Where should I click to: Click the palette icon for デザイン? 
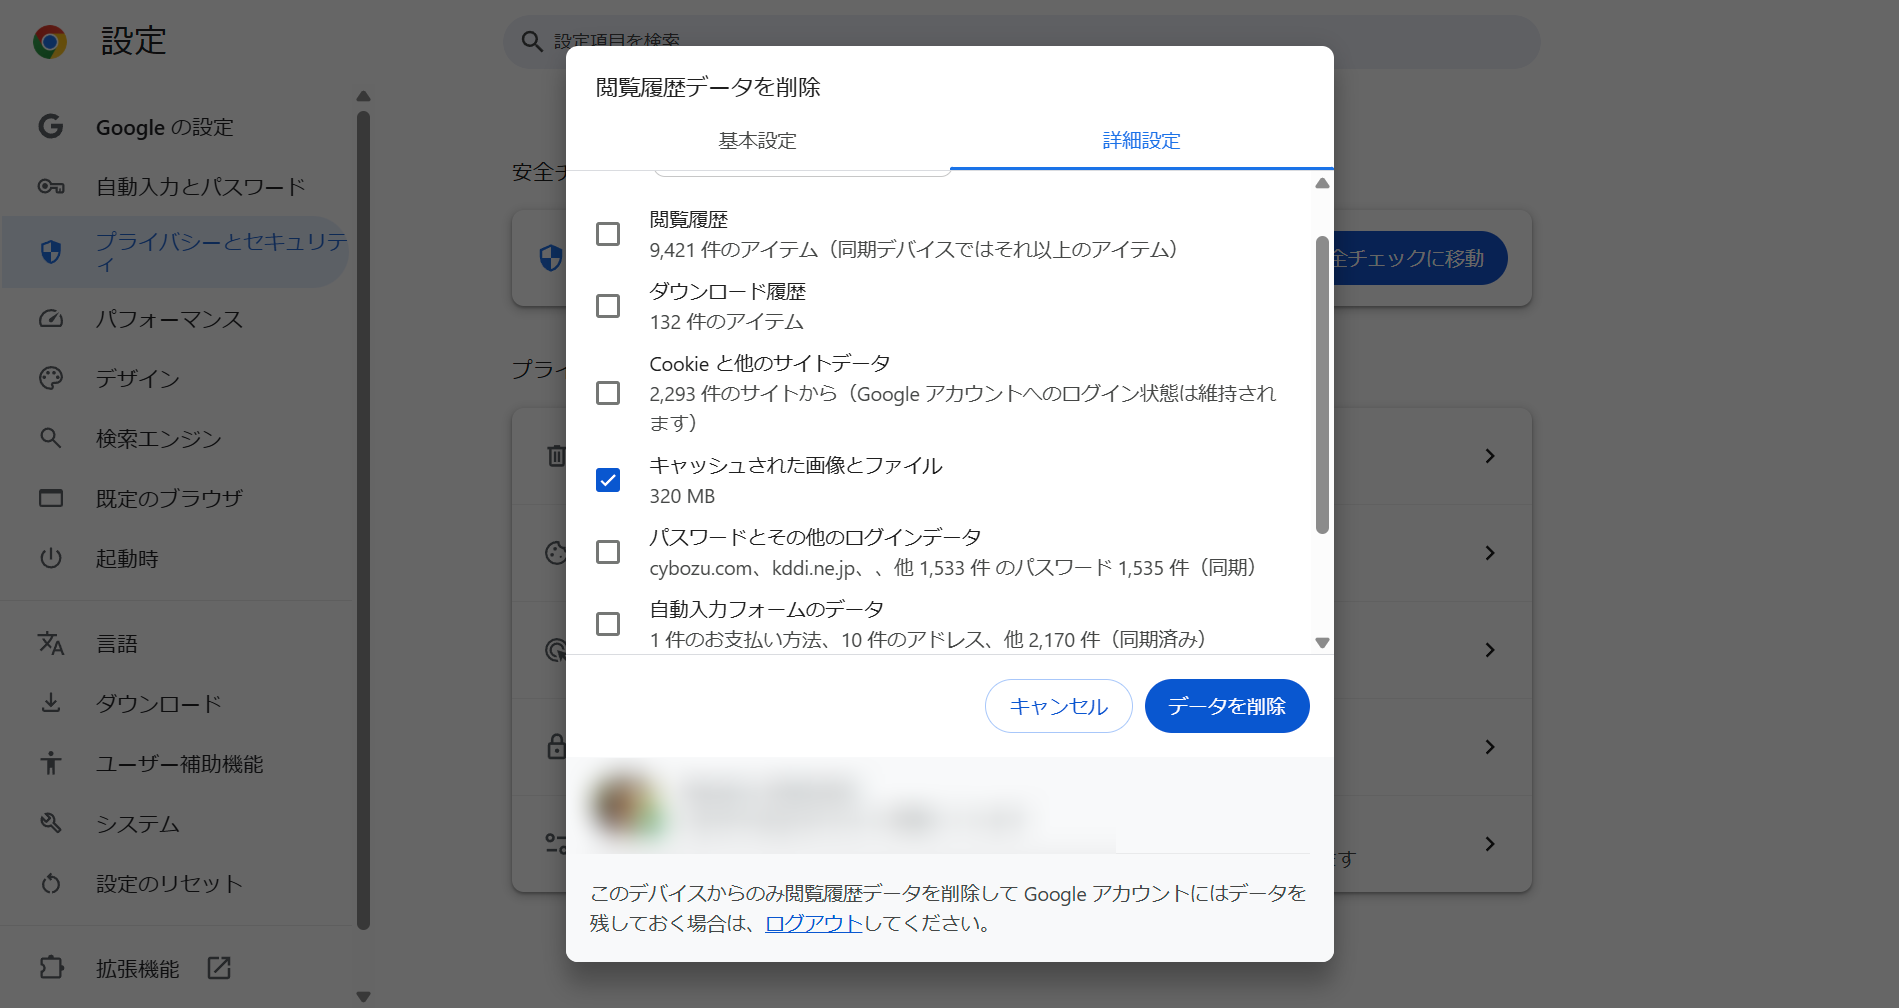pyautogui.click(x=51, y=378)
